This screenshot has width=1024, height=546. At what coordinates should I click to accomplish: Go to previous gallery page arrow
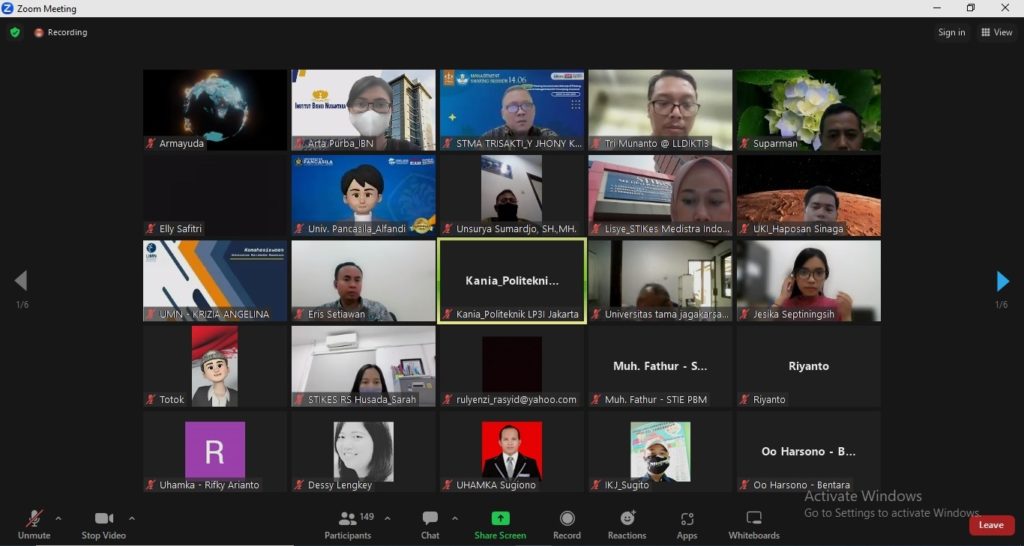[x=21, y=281]
